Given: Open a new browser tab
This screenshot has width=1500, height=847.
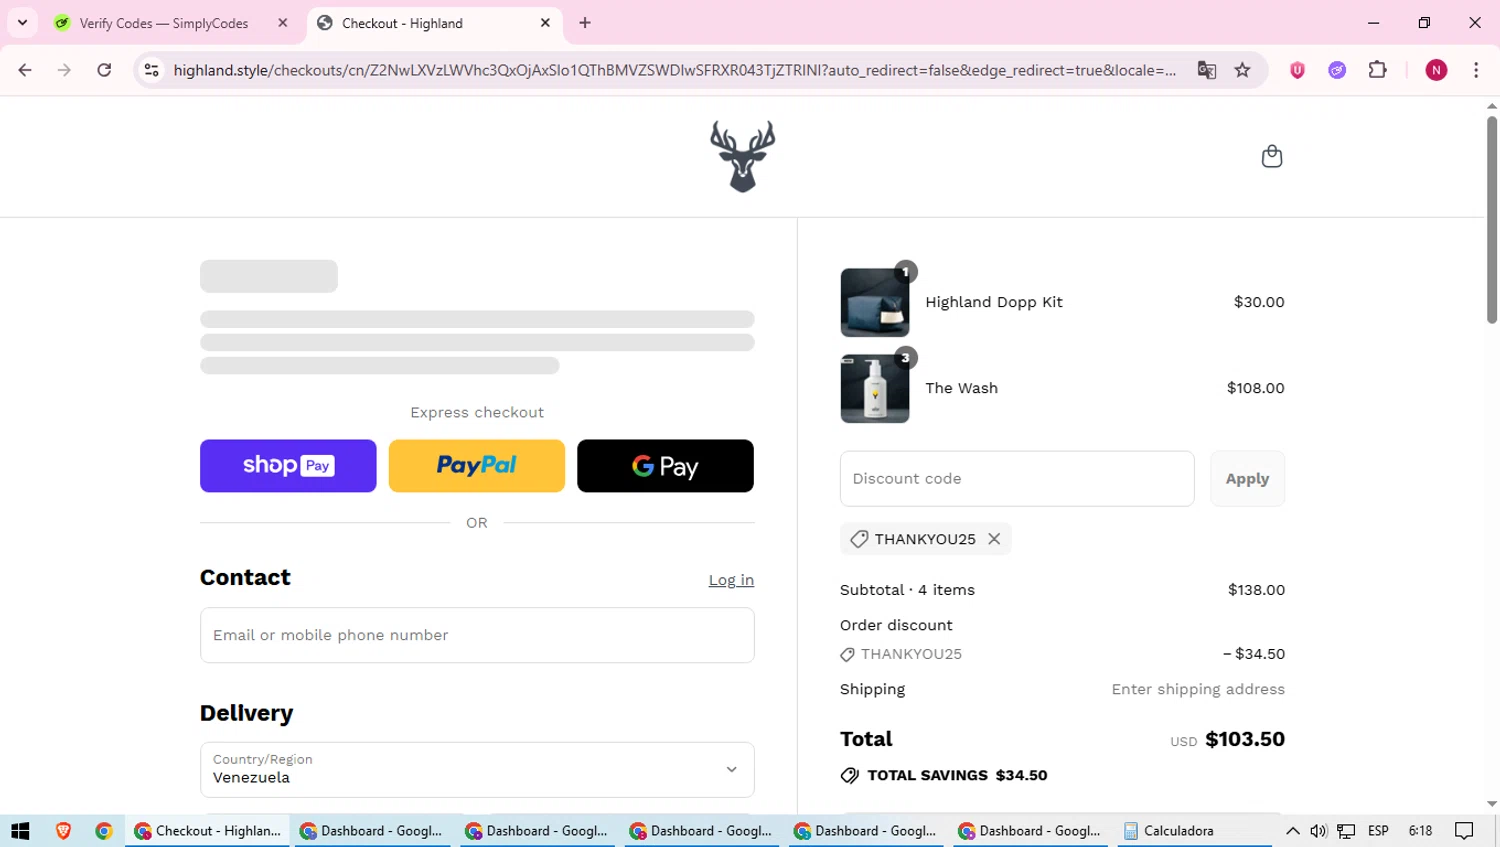Looking at the screenshot, I should click(585, 23).
